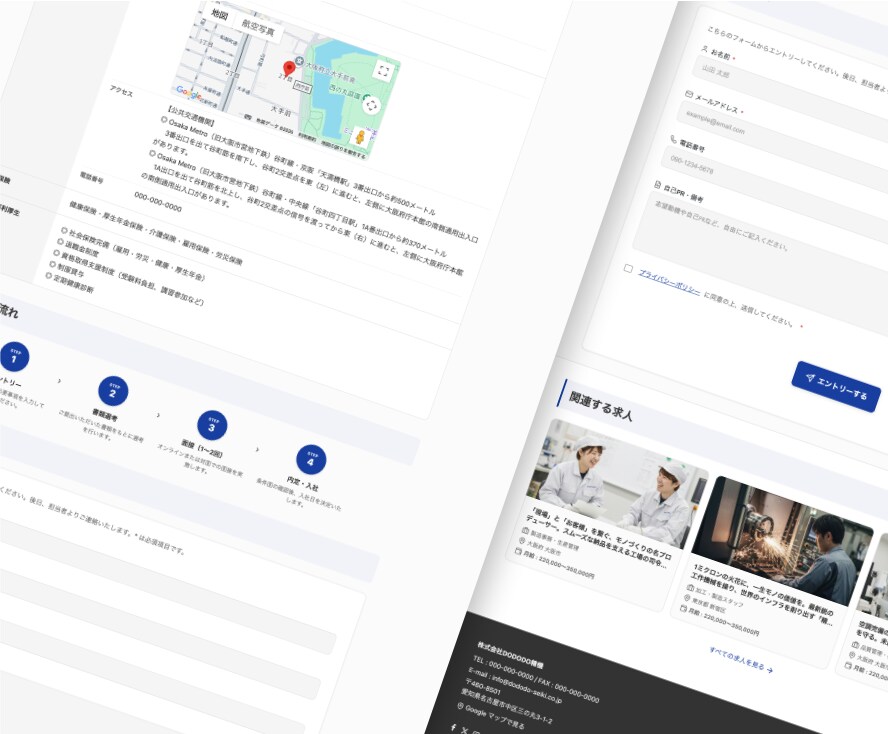Click the アクセス row label
This screenshot has width=888, height=734.
(121, 91)
